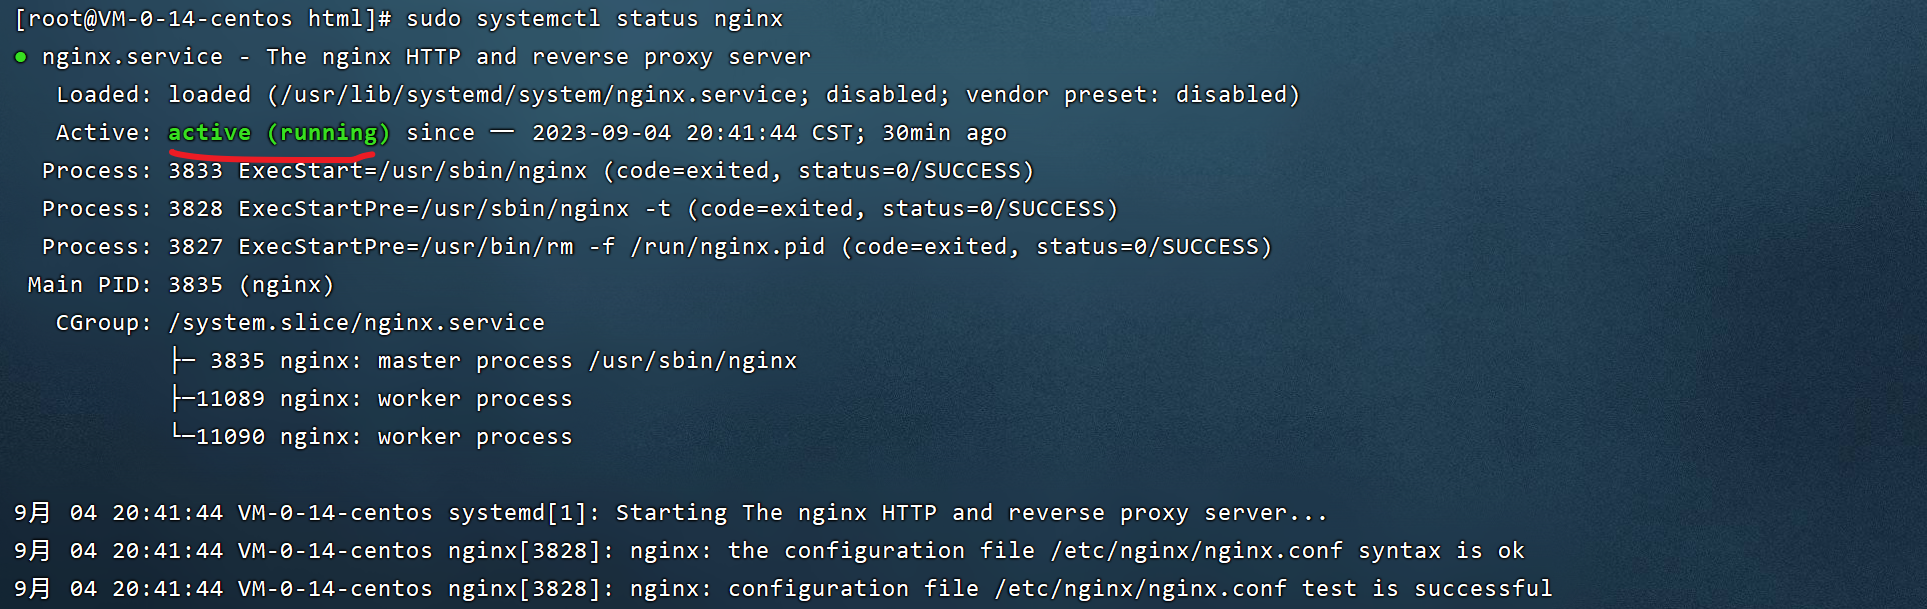1927x609 pixels.
Task: Click the shell prompt [root@VM-0-14-centos html]#
Action: (203, 19)
